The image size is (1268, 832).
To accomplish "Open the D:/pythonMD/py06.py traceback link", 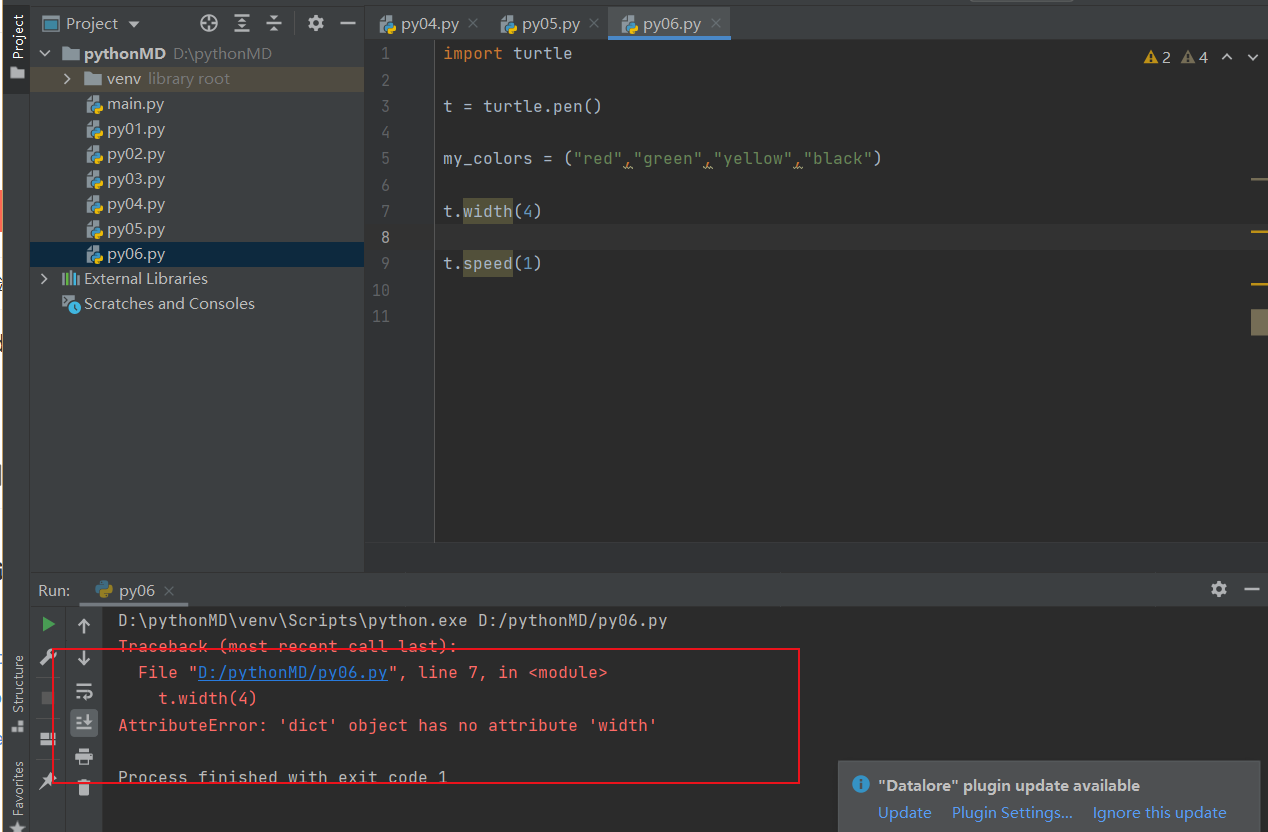I will tap(292, 673).
